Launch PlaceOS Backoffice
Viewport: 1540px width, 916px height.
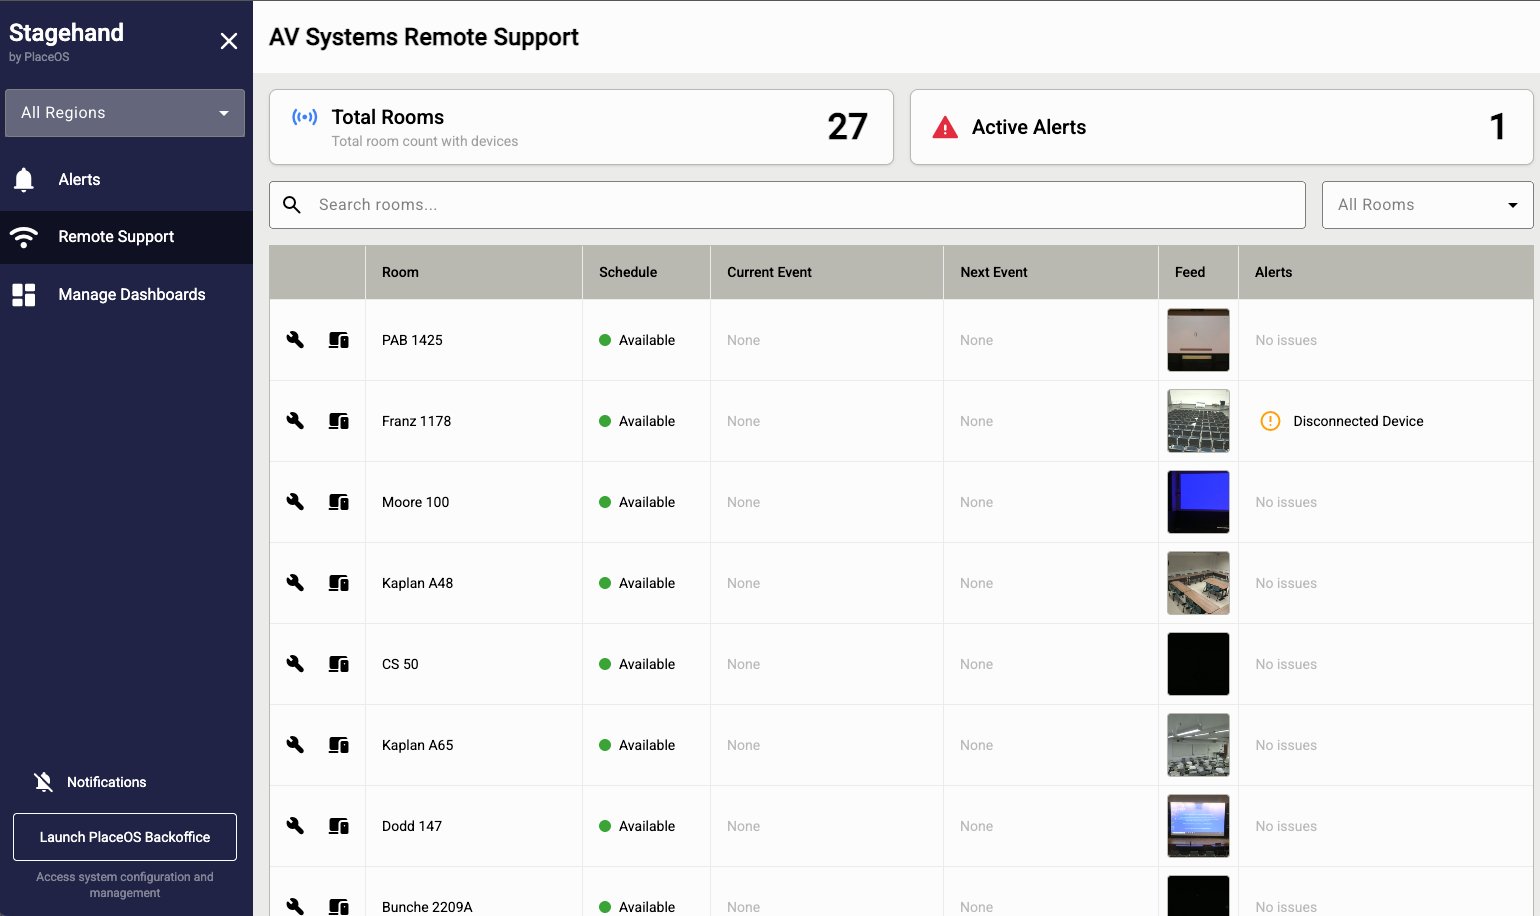click(x=125, y=837)
